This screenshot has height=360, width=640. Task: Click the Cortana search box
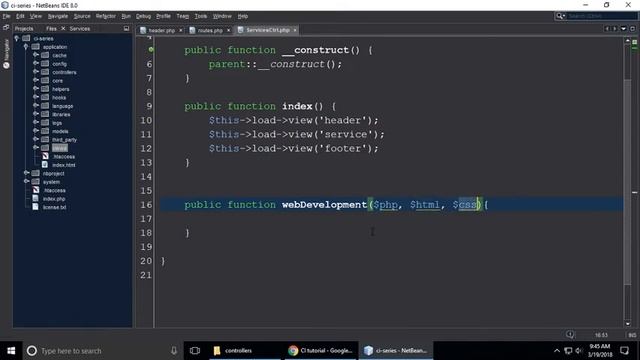coord(102,351)
